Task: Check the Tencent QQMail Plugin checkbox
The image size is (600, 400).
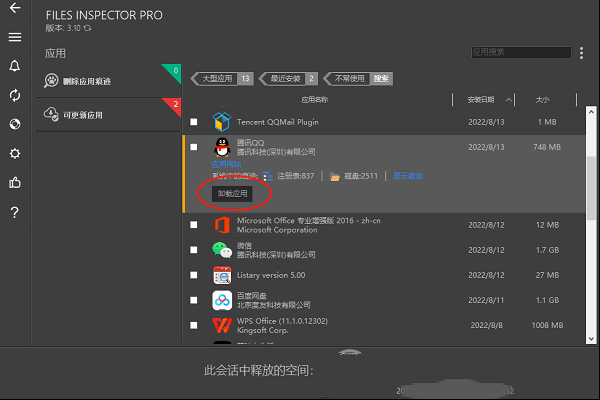Action: pyautogui.click(x=194, y=121)
